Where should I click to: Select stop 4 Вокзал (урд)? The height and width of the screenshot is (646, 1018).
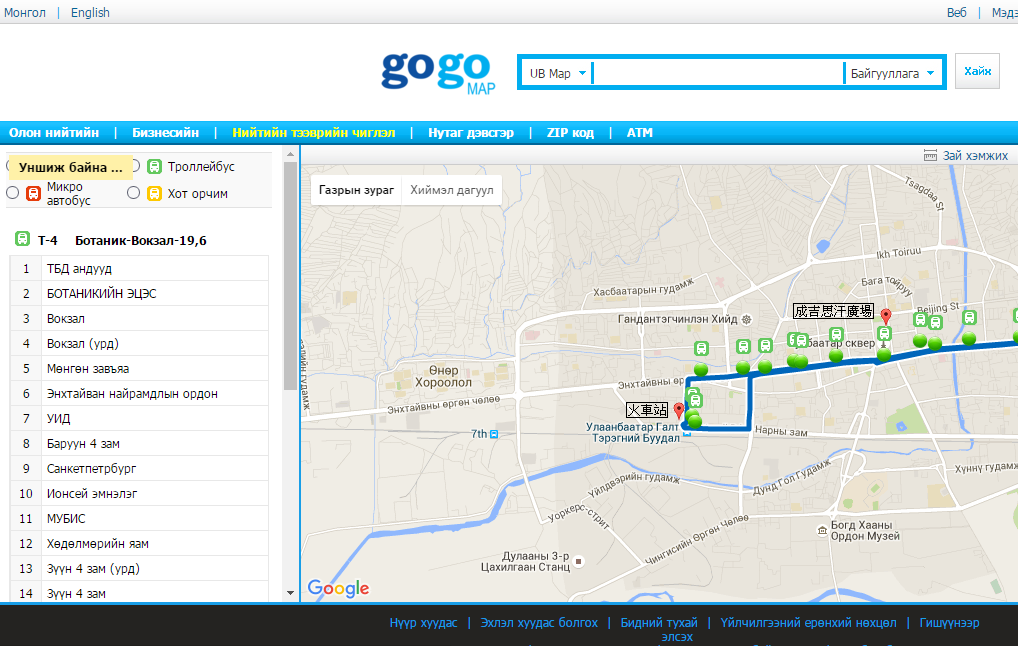coord(140,343)
